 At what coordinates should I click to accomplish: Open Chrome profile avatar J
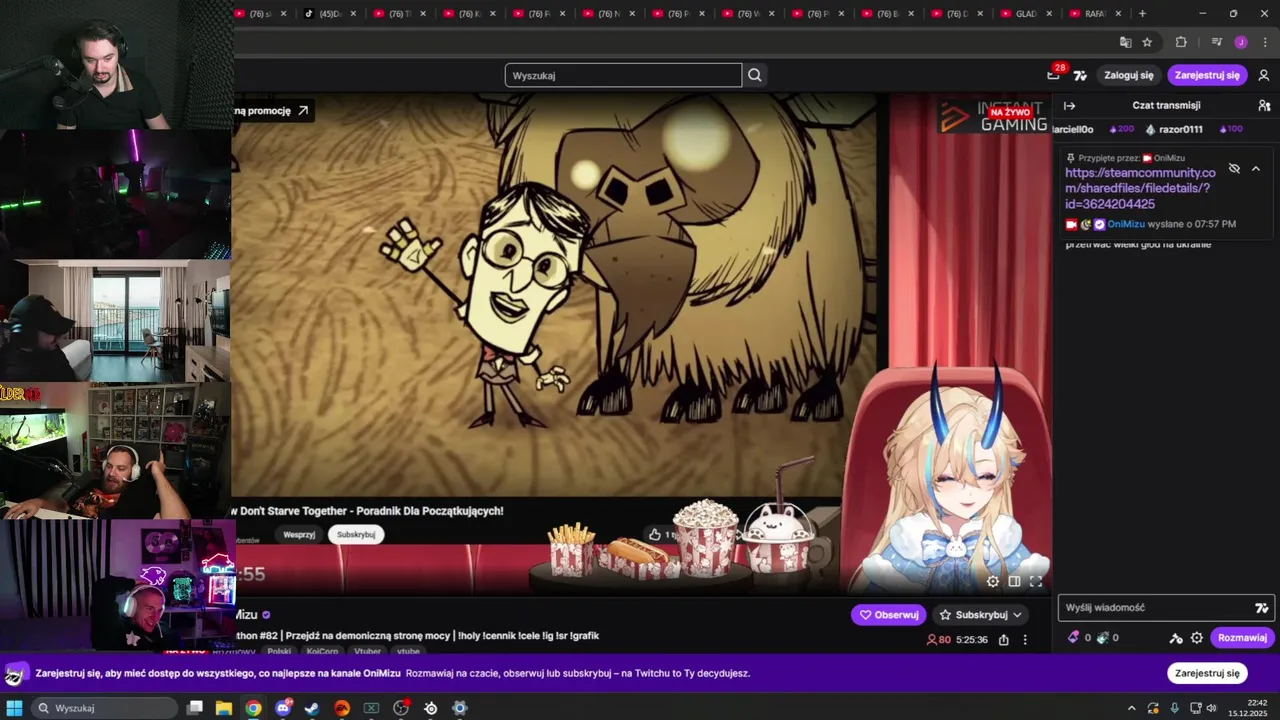1241,42
